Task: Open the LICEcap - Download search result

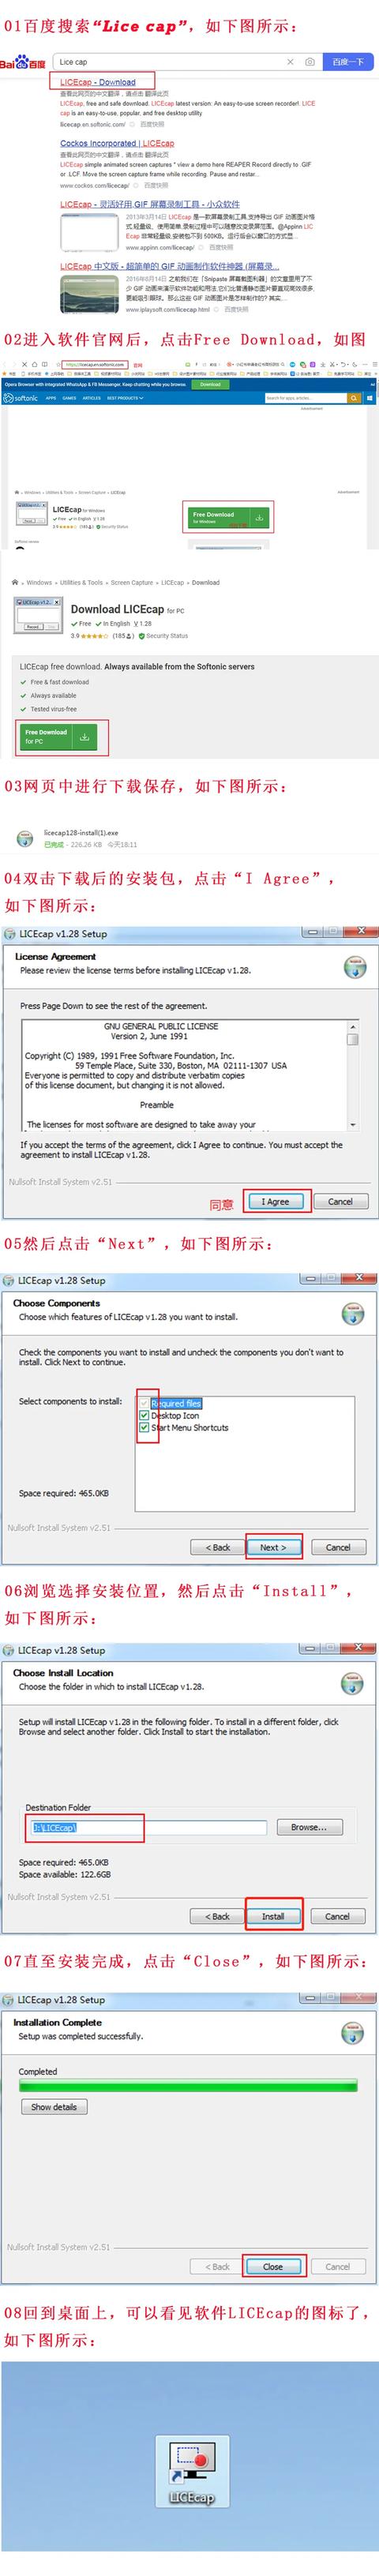Action: click(97, 82)
